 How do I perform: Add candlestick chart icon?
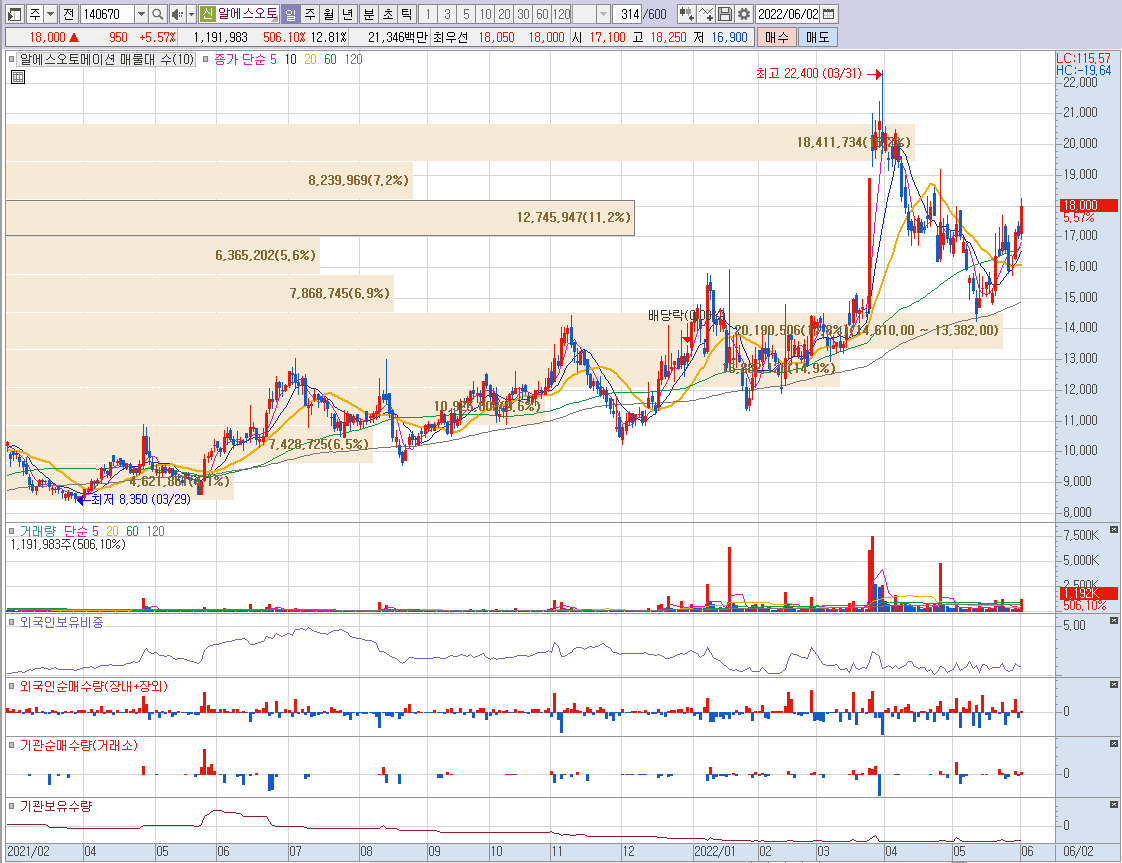(686, 14)
